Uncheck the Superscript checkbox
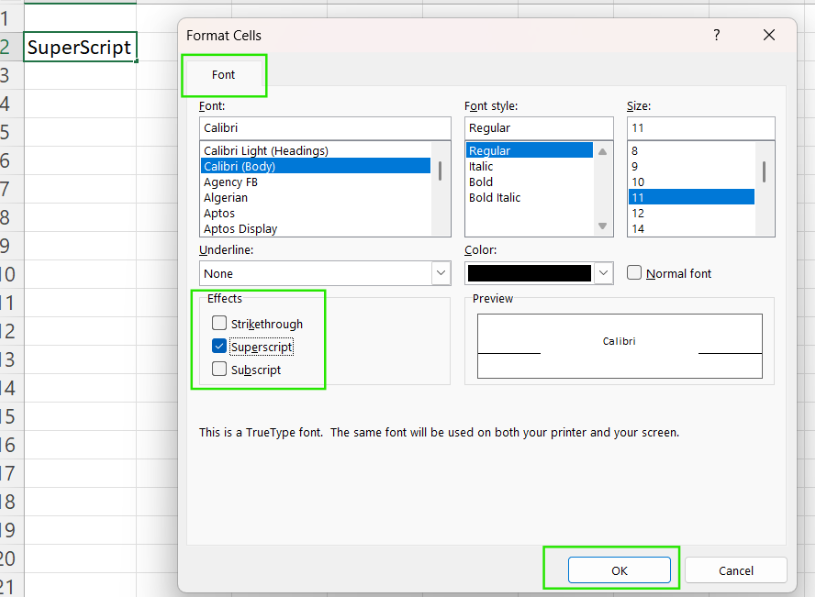Image resolution: width=815 pixels, height=597 pixels. click(x=219, y=347)
